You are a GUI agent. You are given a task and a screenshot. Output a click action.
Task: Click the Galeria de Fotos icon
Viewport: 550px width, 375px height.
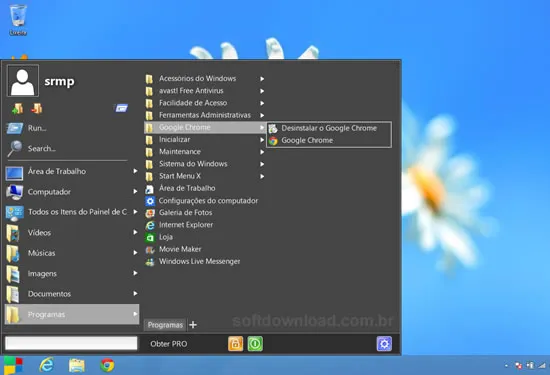tap(150, 213)
